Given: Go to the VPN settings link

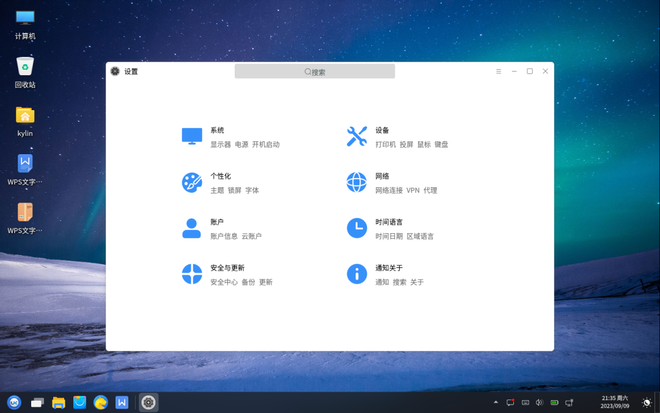Looking at the screenshot, I should click(x=412, y=191).
